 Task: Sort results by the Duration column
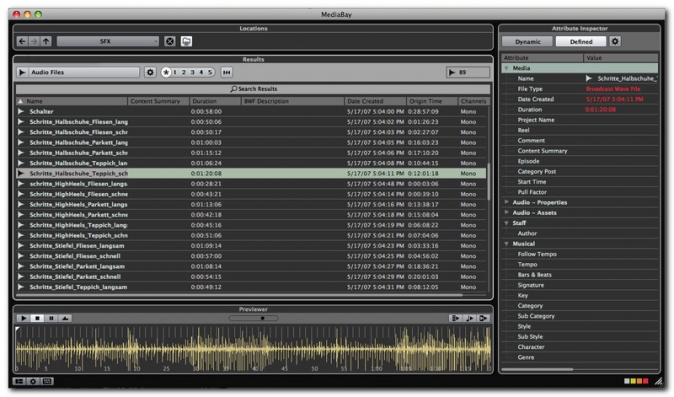(215, 101)
